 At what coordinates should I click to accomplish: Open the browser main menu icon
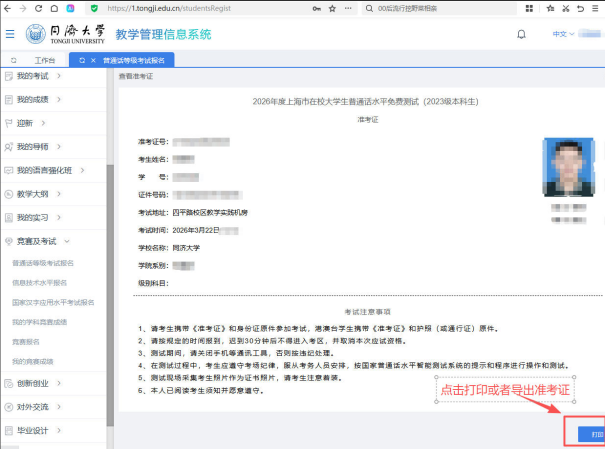point(595,8)
